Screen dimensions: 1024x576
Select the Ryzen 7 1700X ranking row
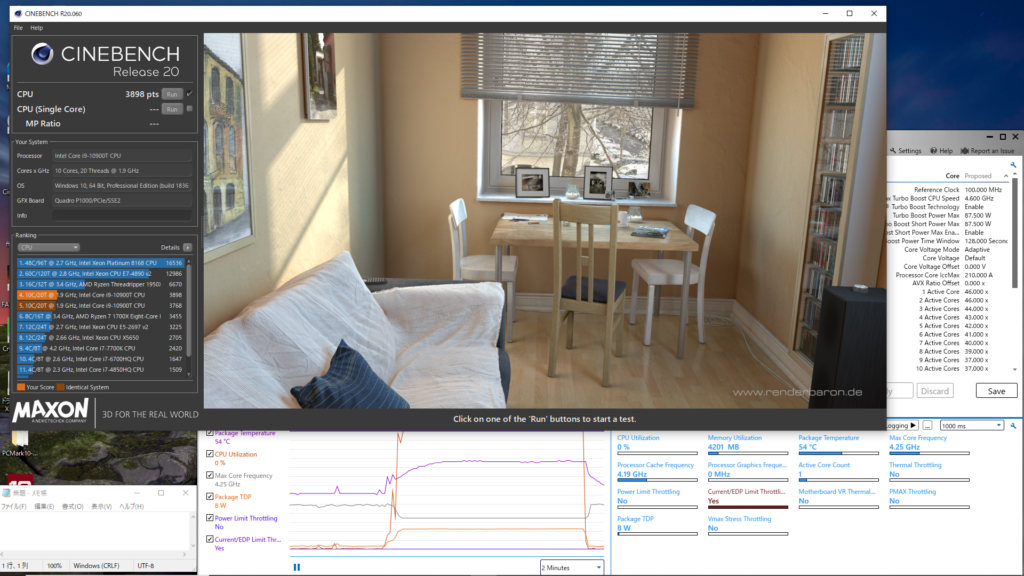pos(101,316)
